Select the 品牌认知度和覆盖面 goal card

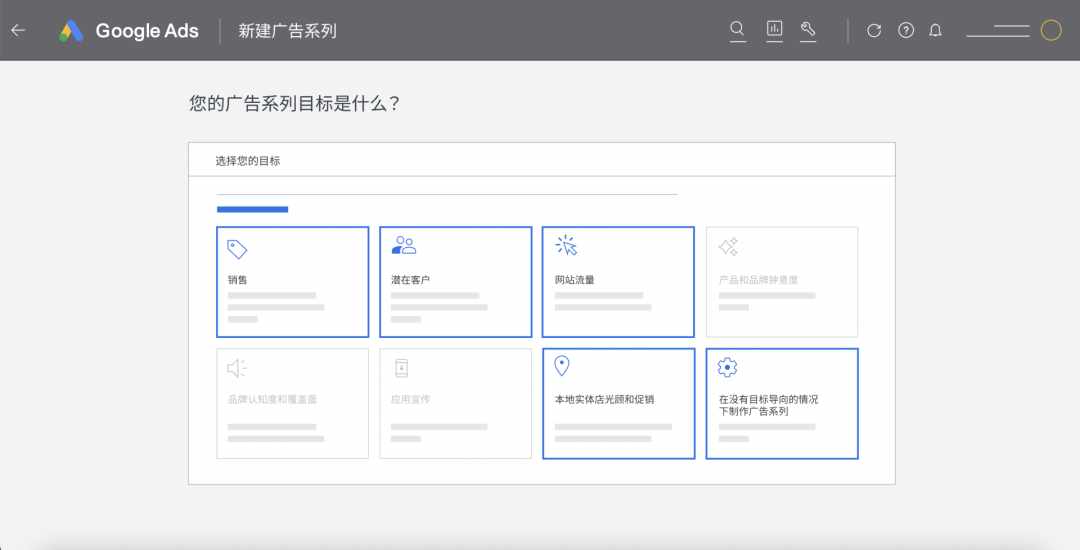pyautogui.click(x=293, y=403)
